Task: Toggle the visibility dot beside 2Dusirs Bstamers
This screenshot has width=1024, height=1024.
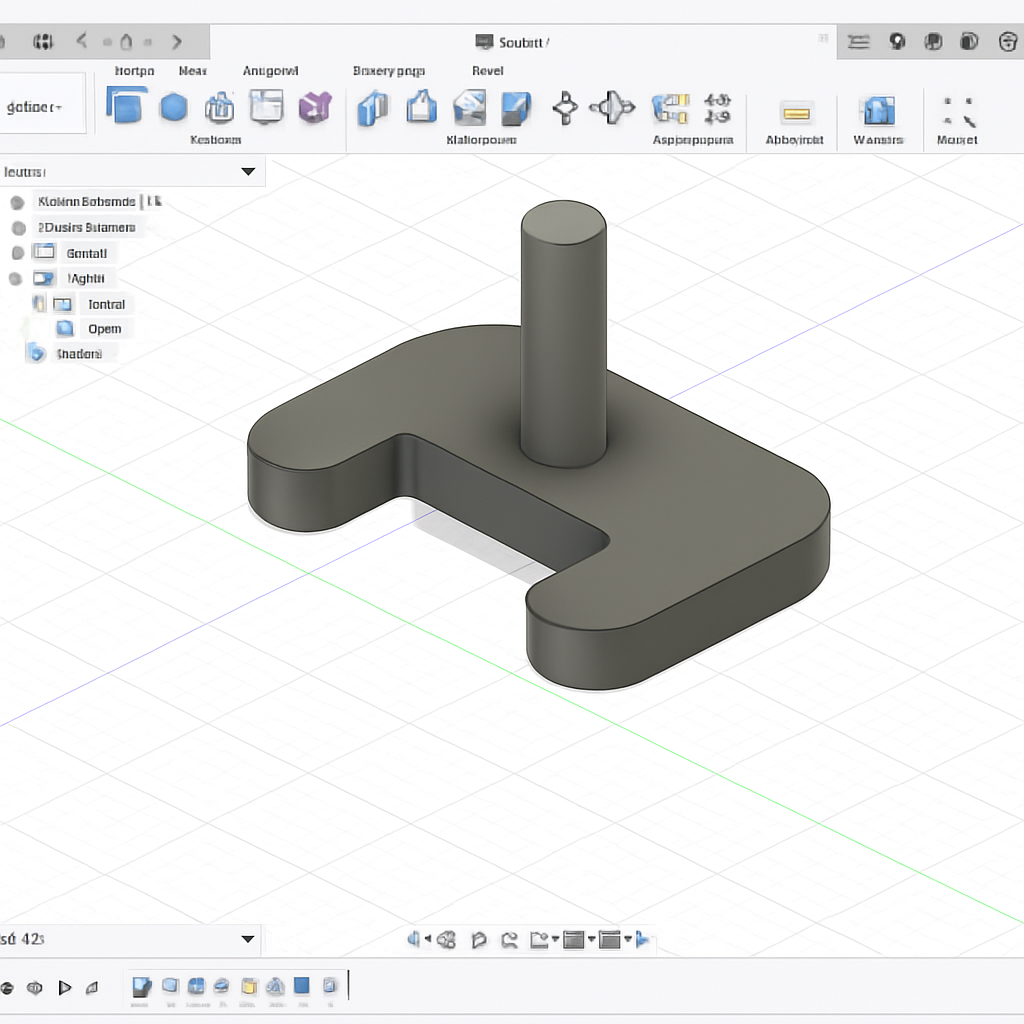Action: pos(17,228)
